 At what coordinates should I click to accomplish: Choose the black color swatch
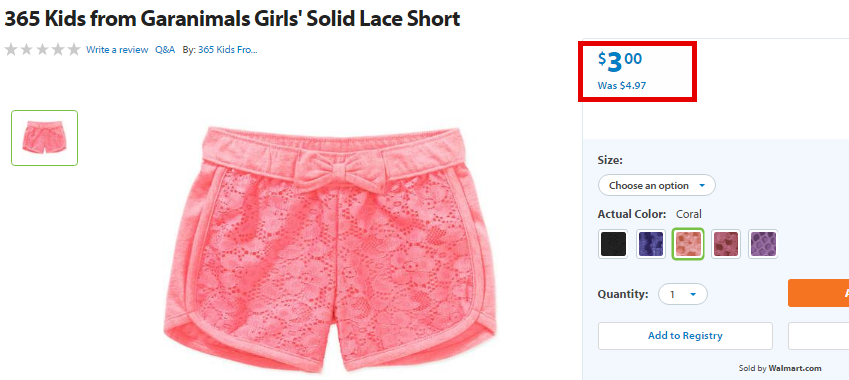click(x=613, y=244)
